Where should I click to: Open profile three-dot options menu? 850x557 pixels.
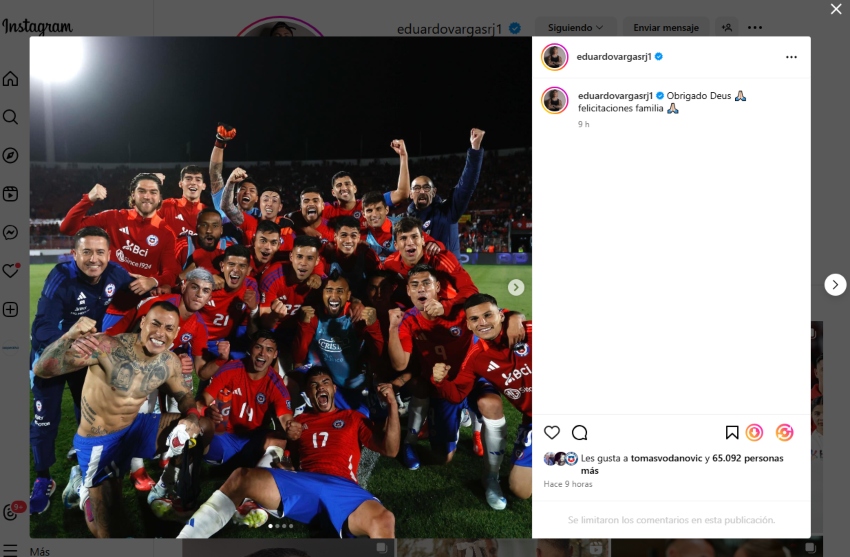point(755,28)
